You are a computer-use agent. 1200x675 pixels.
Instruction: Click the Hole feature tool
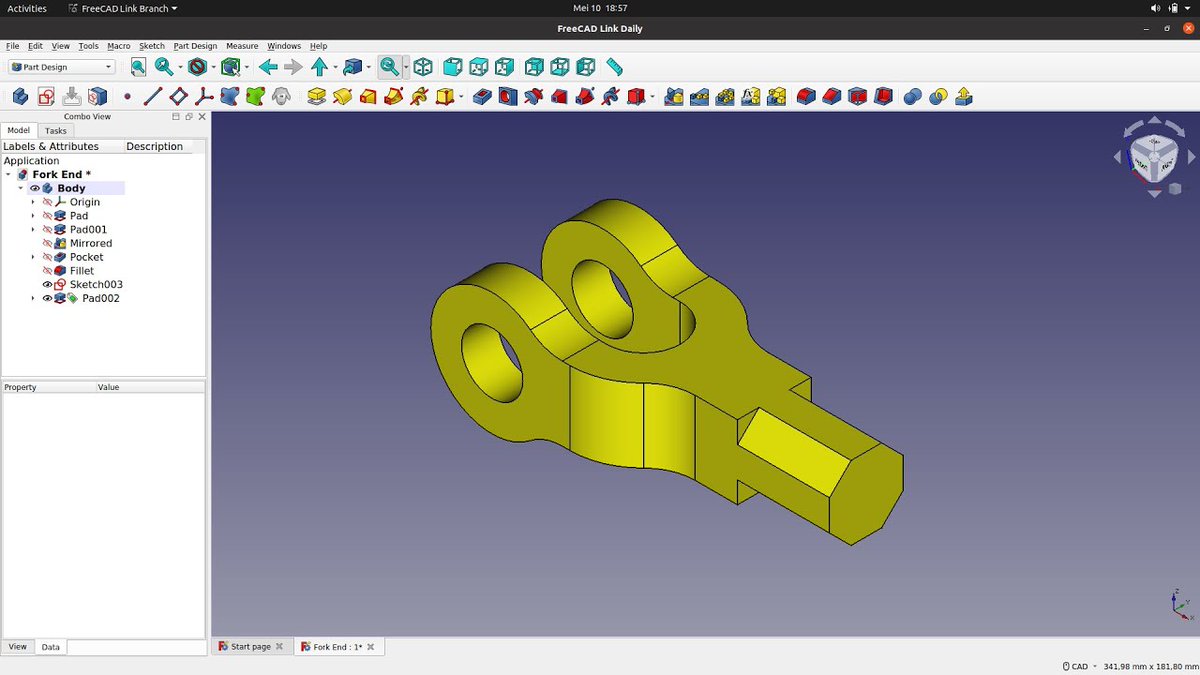point(508,96)
